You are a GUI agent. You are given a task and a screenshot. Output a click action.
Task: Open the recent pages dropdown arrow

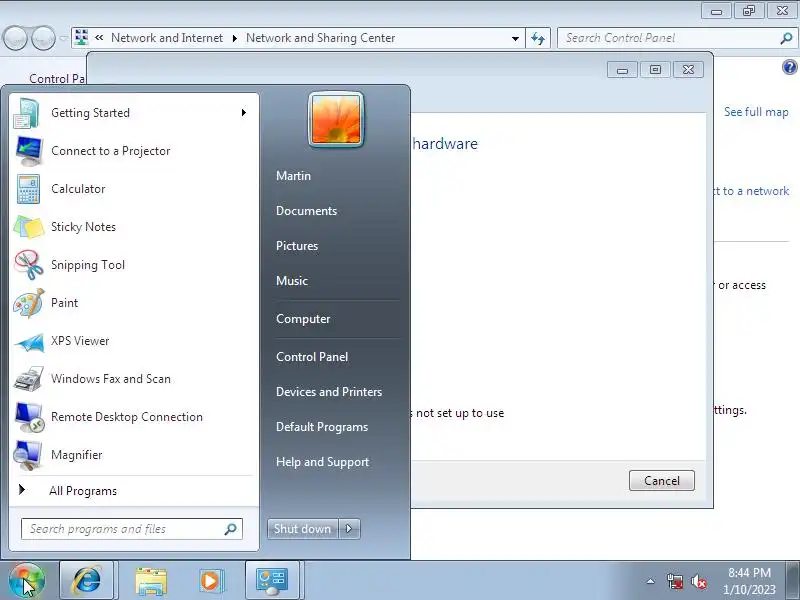[63, 38]
